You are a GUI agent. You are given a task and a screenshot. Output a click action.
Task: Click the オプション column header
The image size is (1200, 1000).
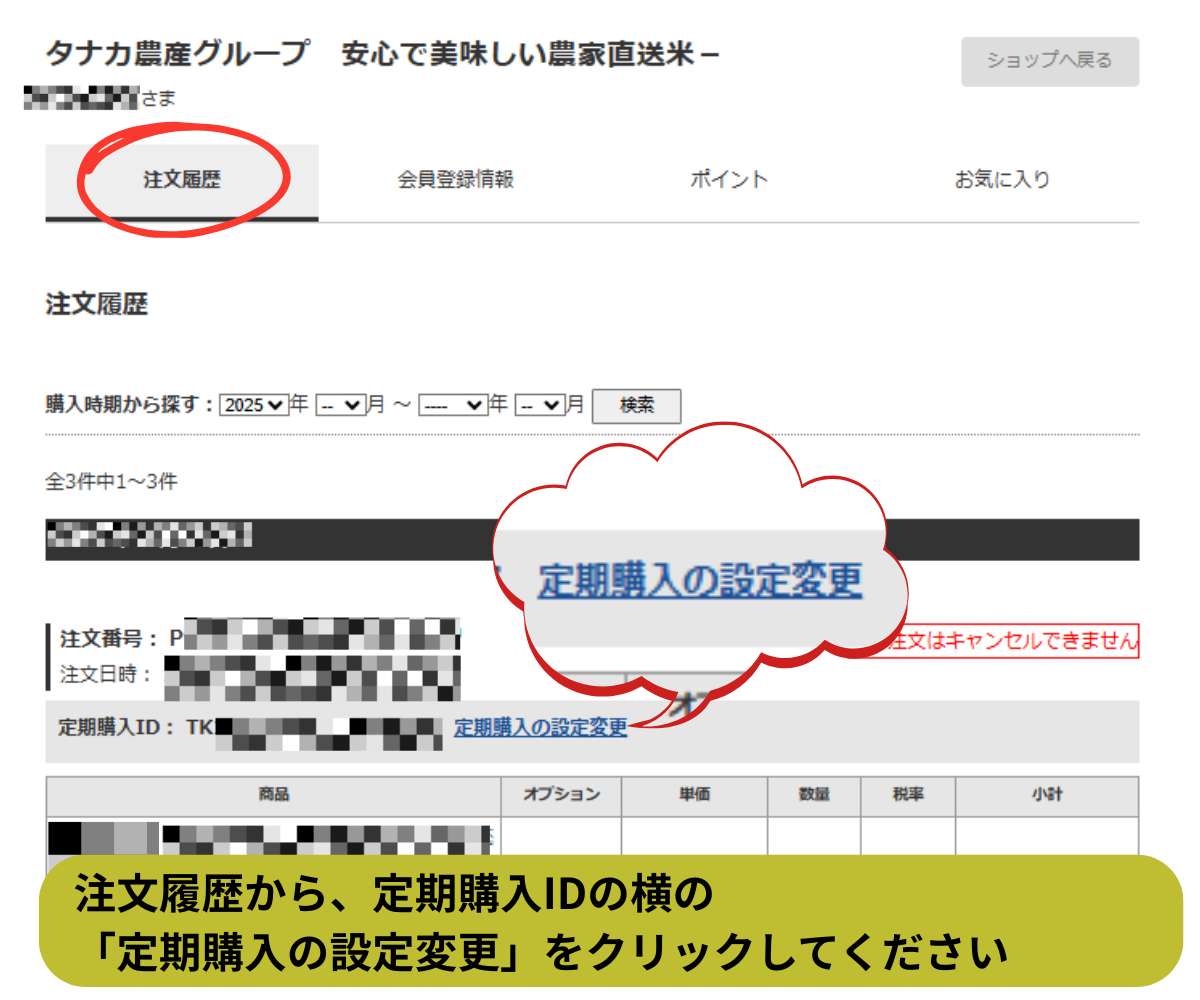(561, 795)
